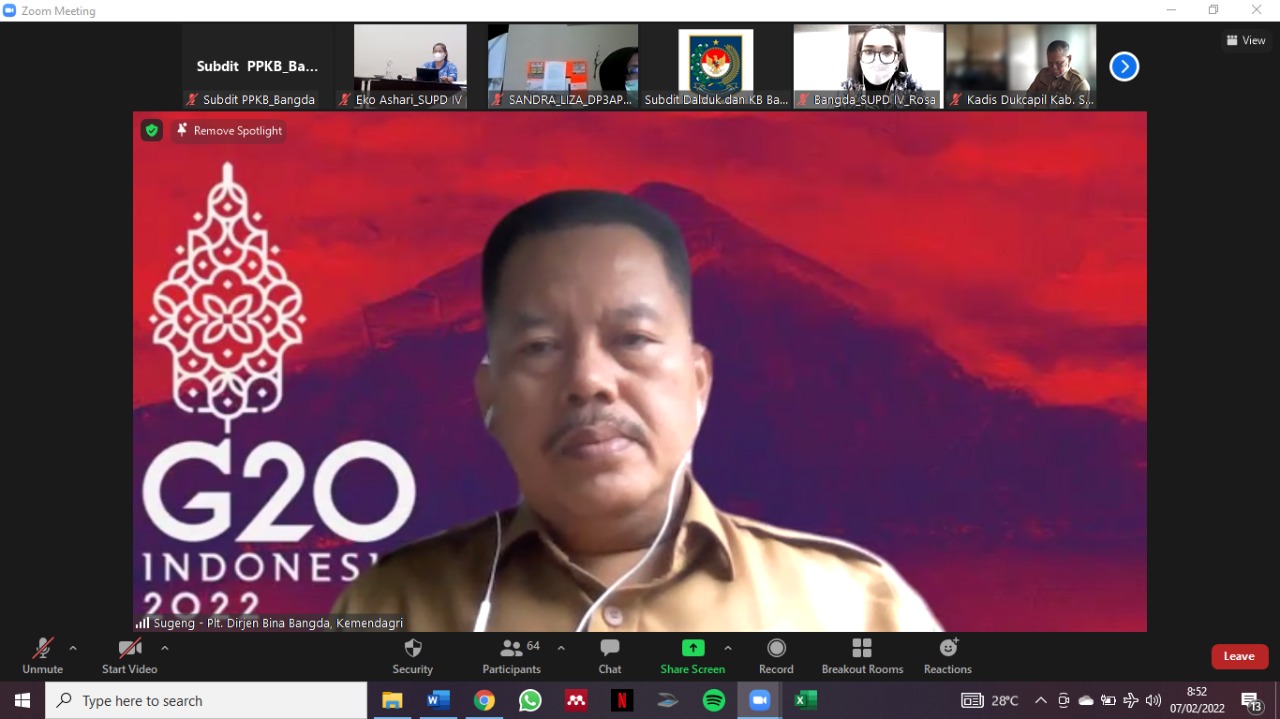
Task: Open the Chat panel
Action: point(610,656)
